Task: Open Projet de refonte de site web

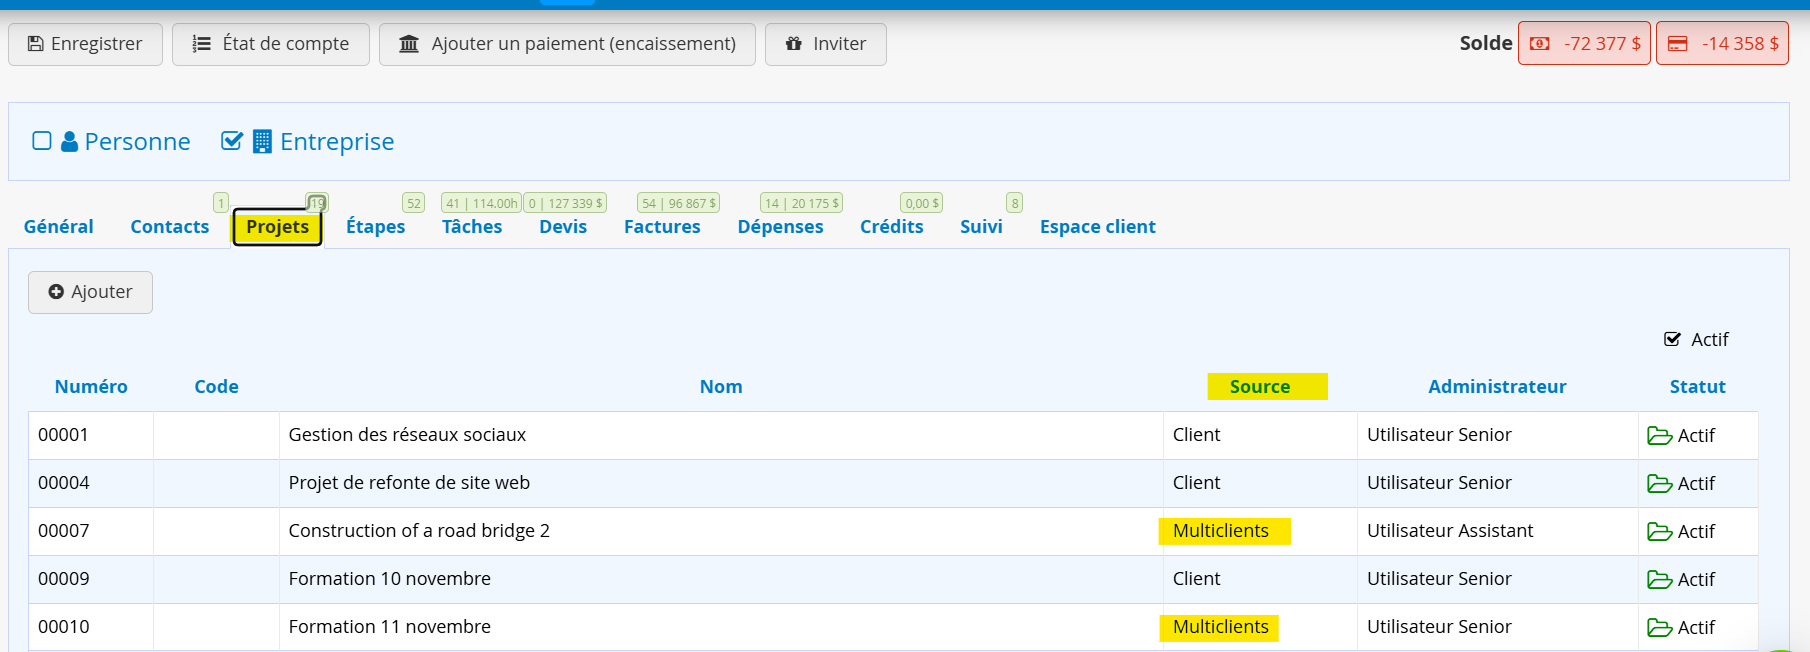Action: [x=409, y=483]
